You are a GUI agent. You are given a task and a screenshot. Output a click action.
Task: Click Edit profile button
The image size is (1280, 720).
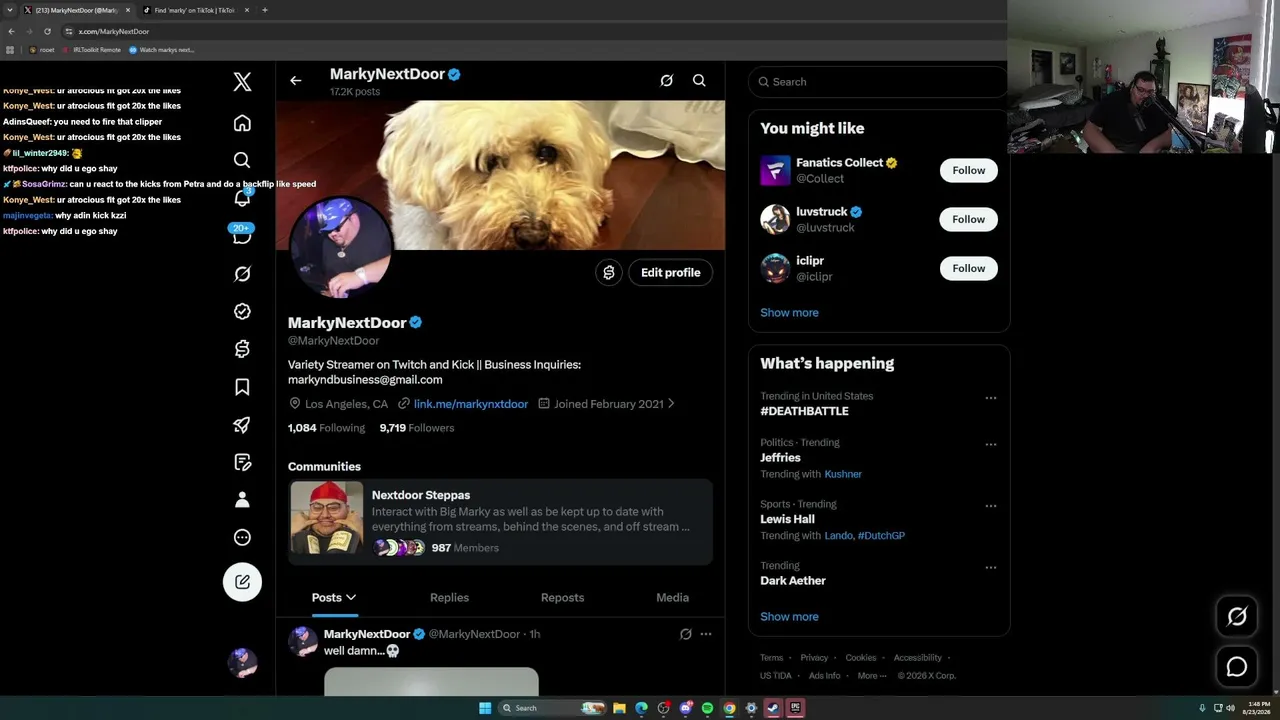670,272
